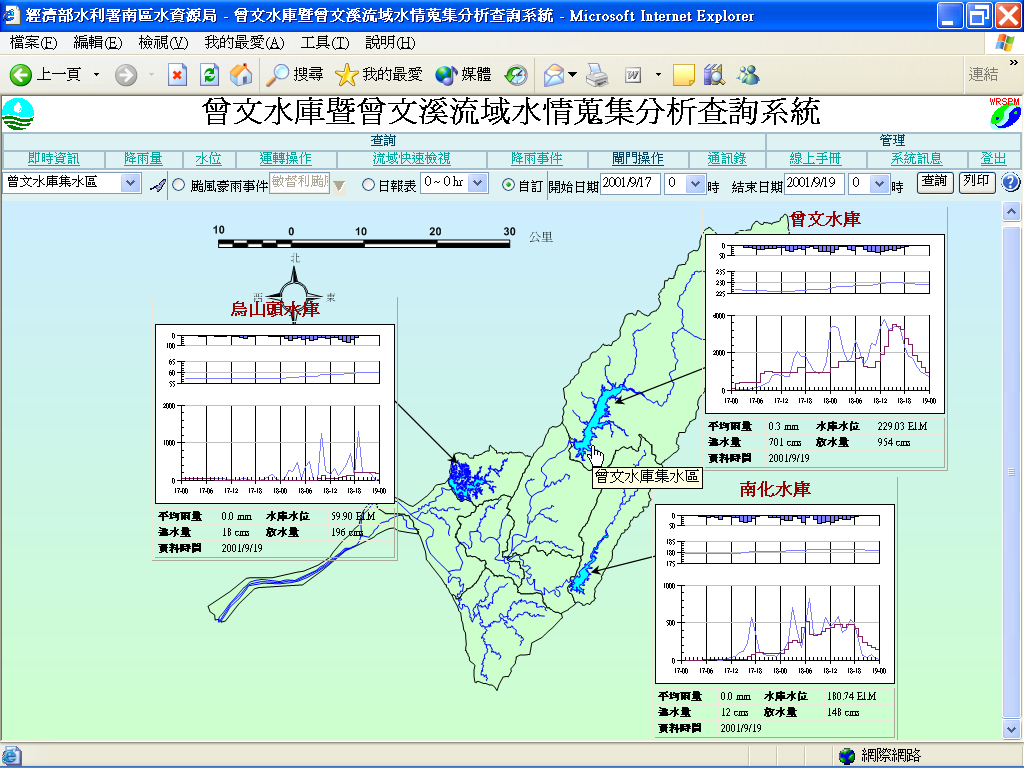Print the page with printer icon
The image size is (1024, 768).
597,75
